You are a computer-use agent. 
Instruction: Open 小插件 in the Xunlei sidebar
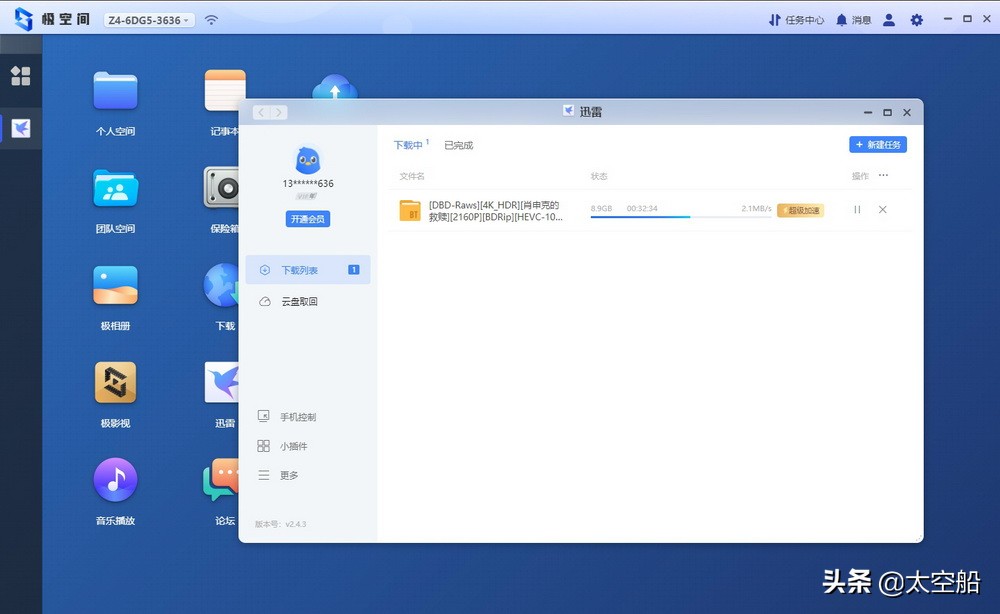283,446
